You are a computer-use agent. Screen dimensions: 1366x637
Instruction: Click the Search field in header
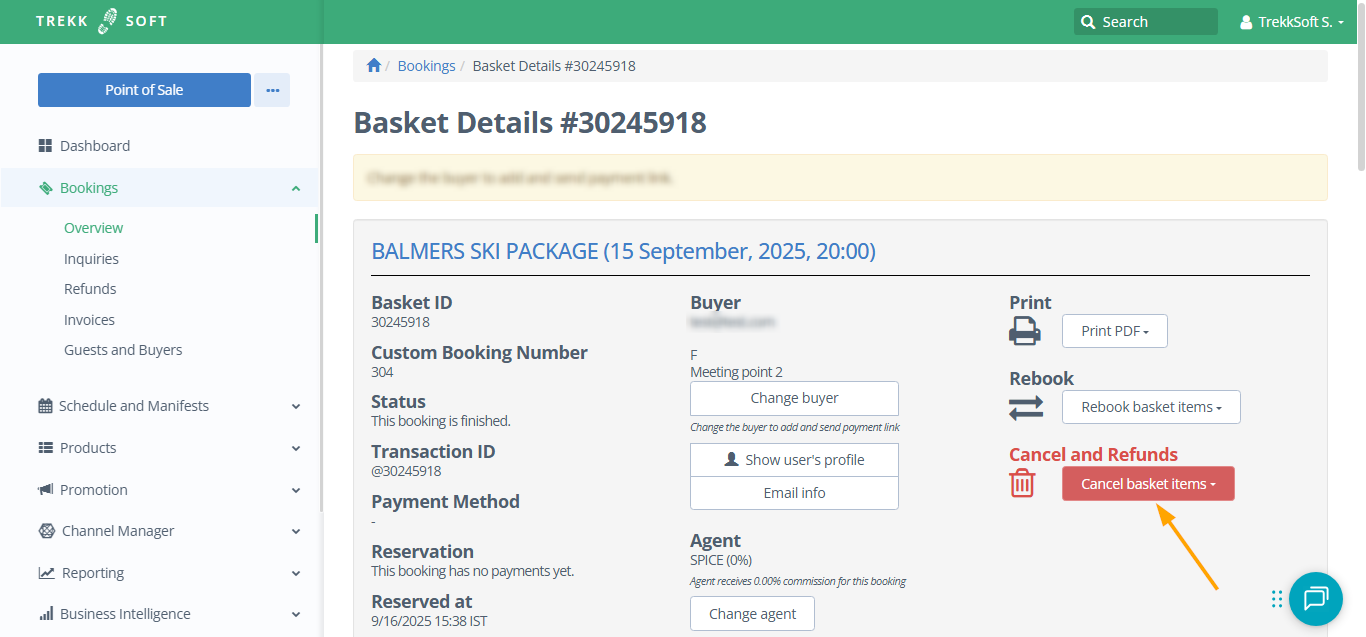(x=1145, y=22)
